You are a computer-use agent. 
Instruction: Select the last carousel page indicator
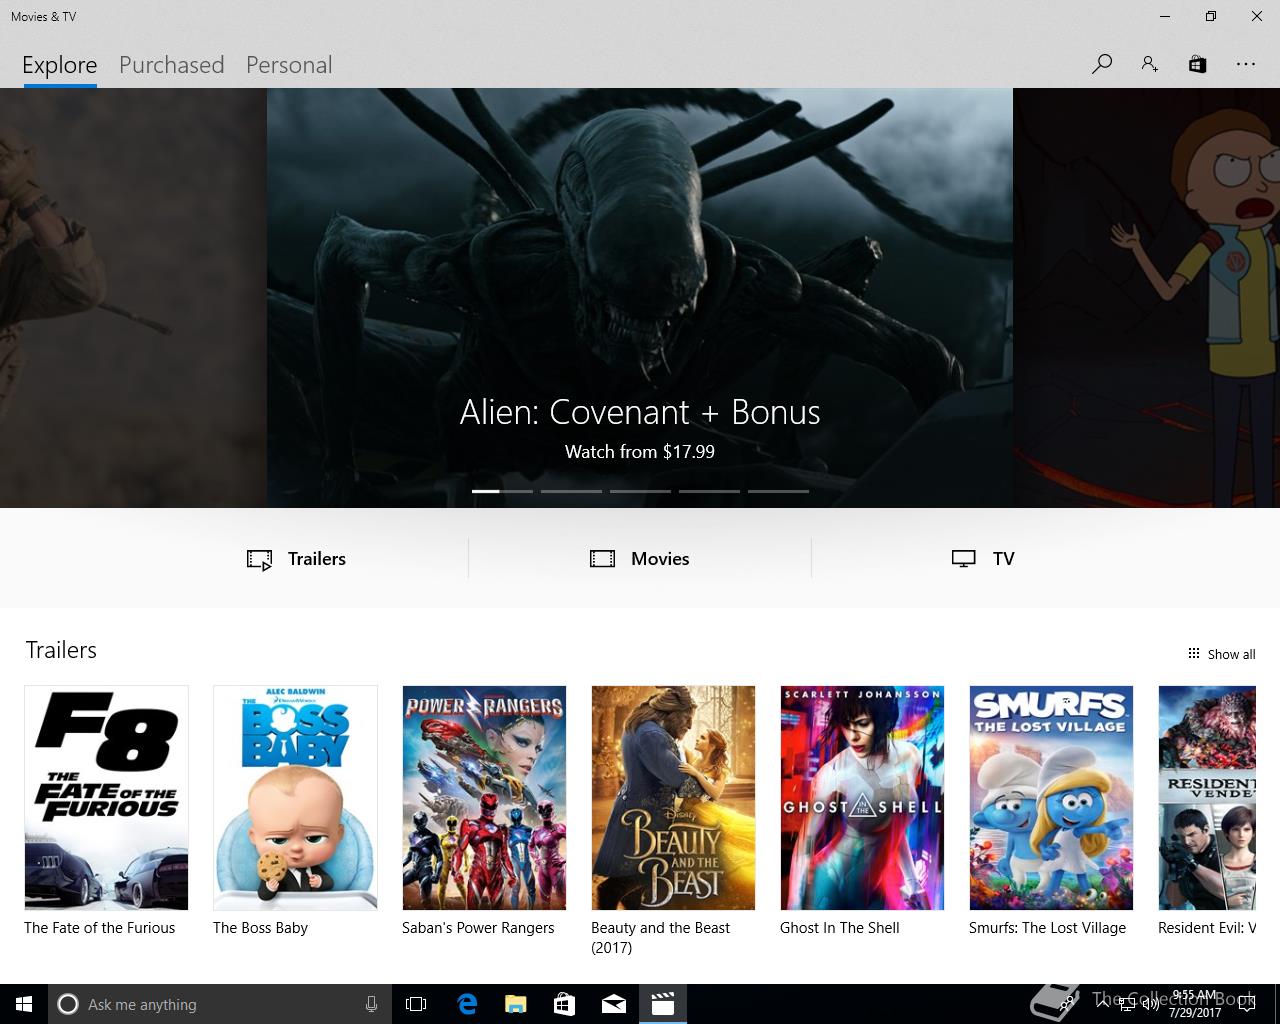[778, 491]
